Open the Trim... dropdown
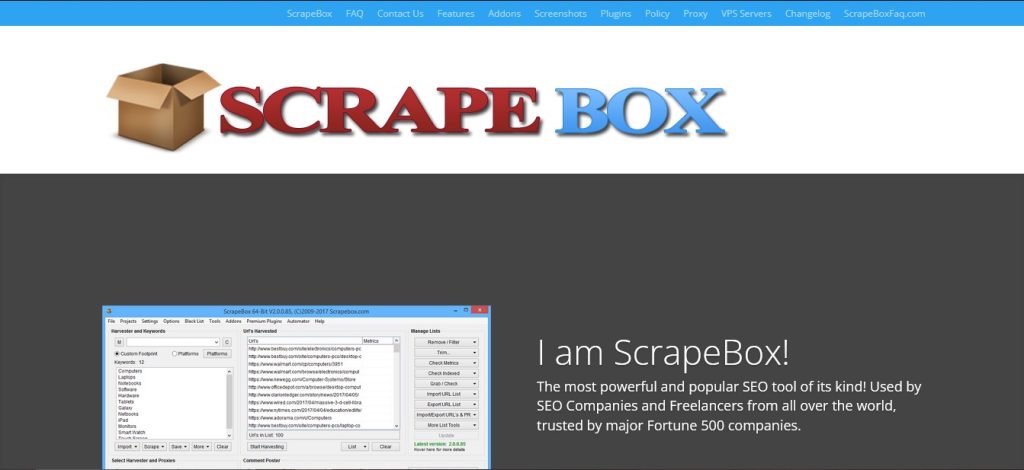 coord(447,352)
